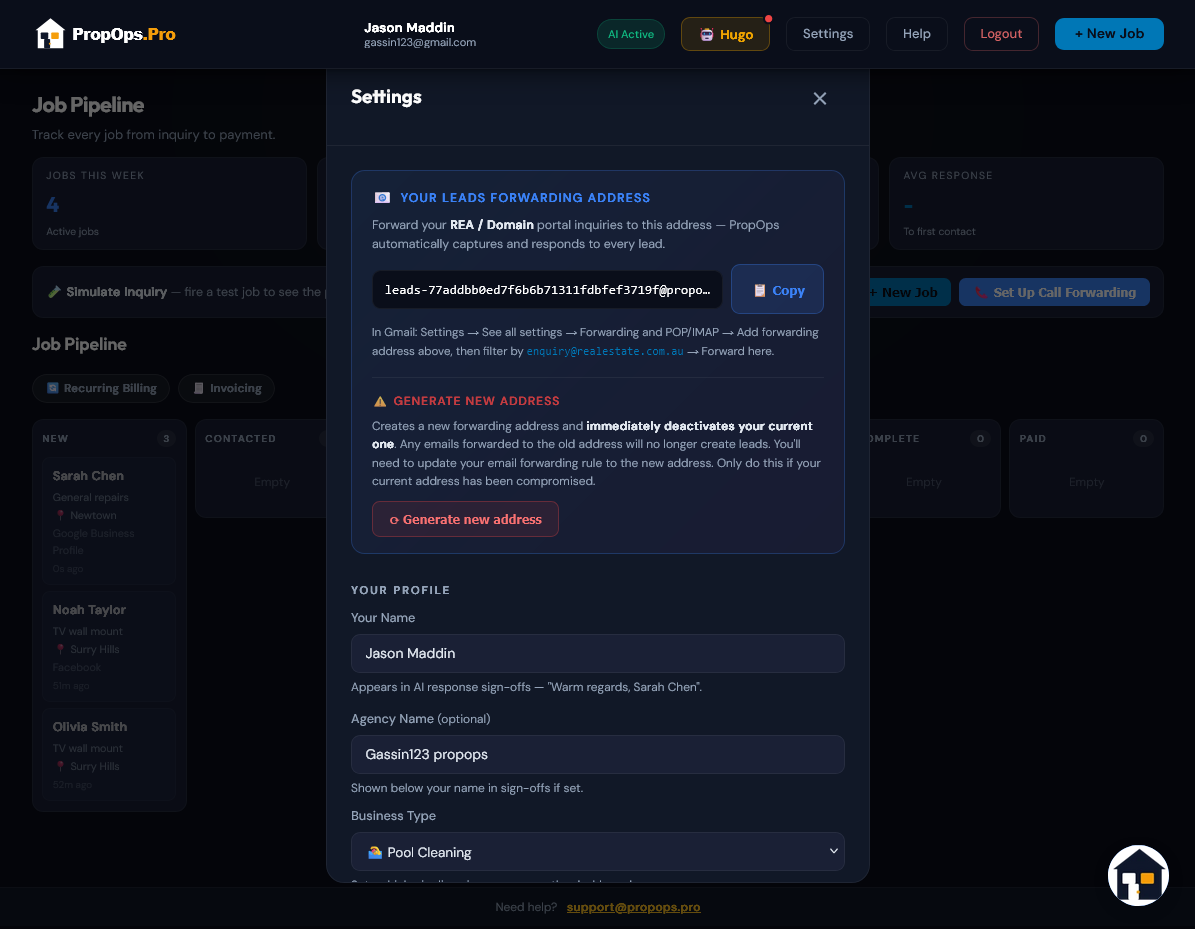Open the Noah Taylor job card

(109, 647)
